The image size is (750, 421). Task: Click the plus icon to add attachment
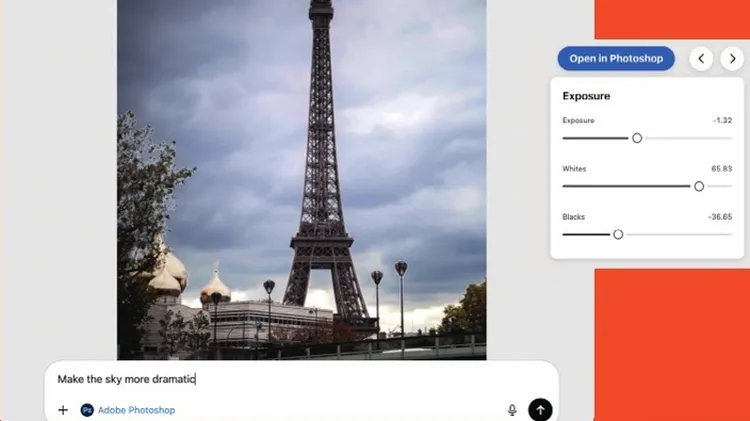(x=63, y=410)
